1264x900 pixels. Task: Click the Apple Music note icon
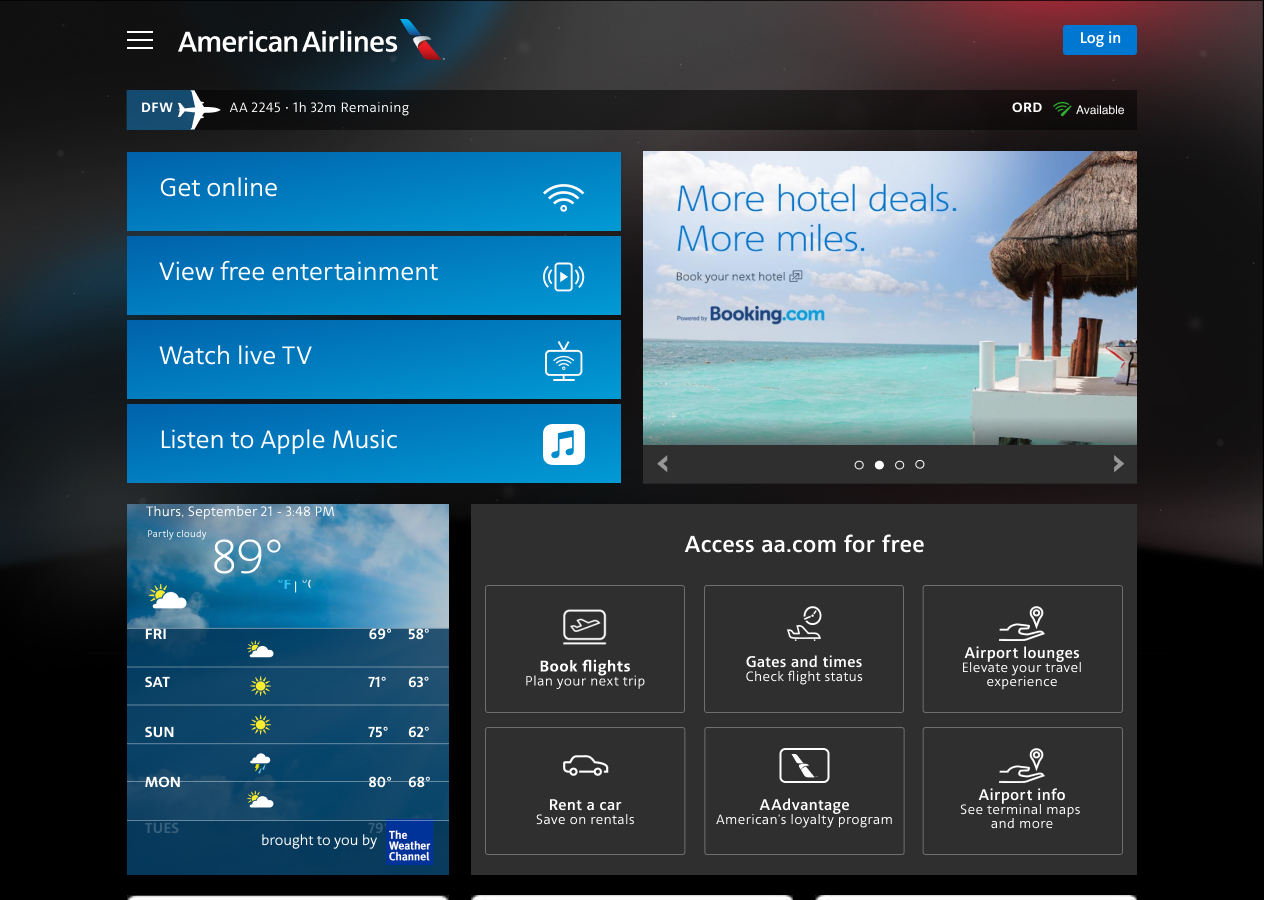(564, 444)
